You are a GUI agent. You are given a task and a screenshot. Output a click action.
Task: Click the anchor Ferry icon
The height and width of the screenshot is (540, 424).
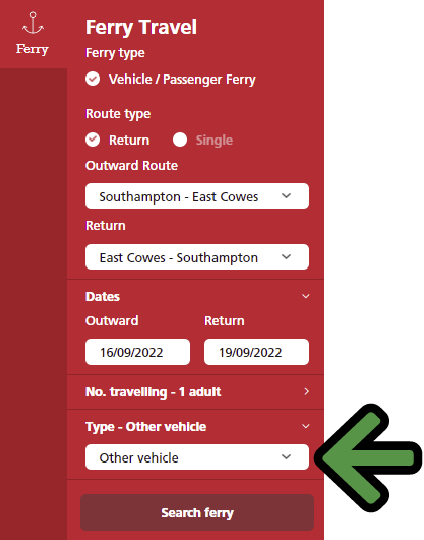33,23
